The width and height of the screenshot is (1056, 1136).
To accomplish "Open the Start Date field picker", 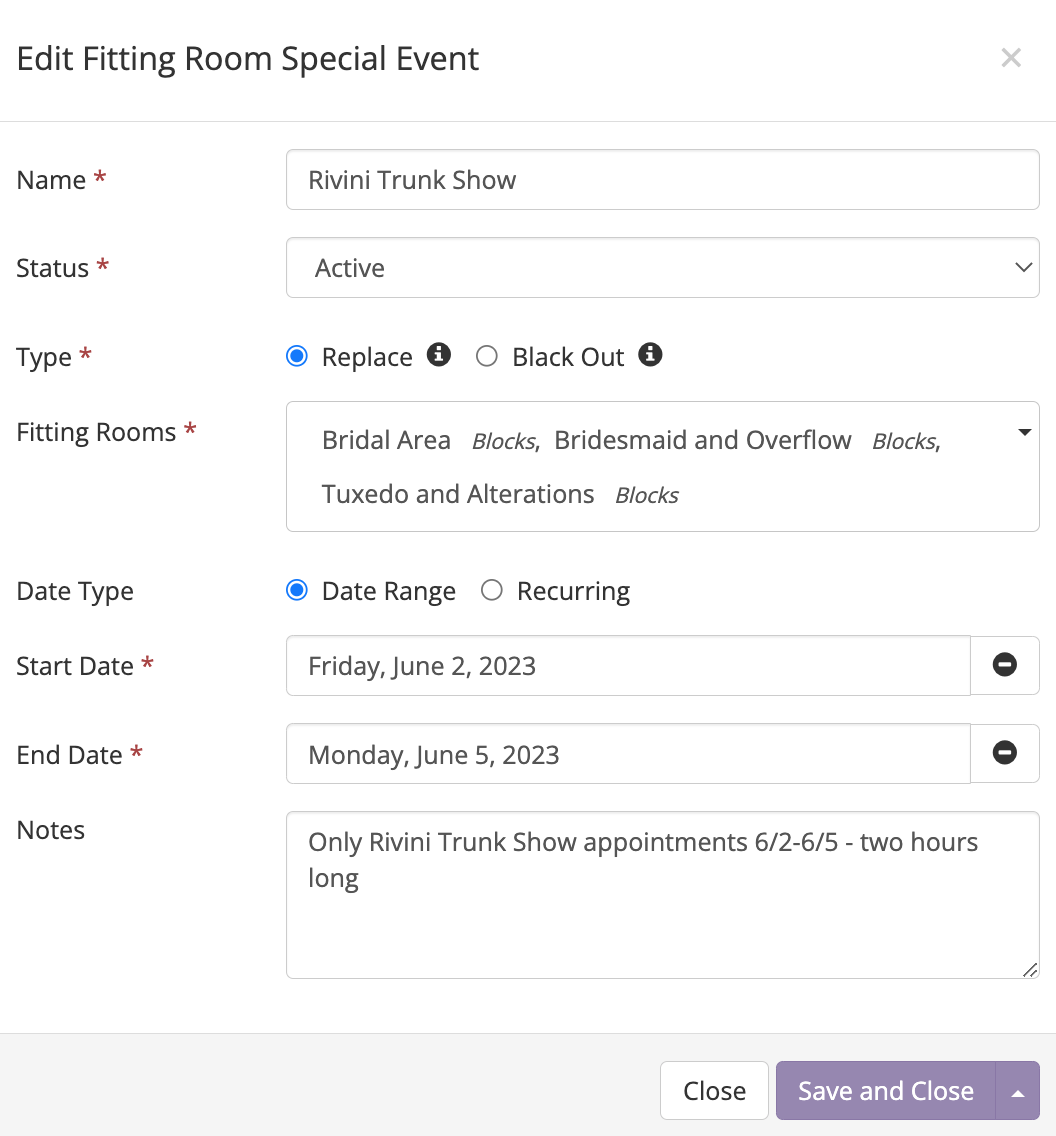I will tap(628, 666).
